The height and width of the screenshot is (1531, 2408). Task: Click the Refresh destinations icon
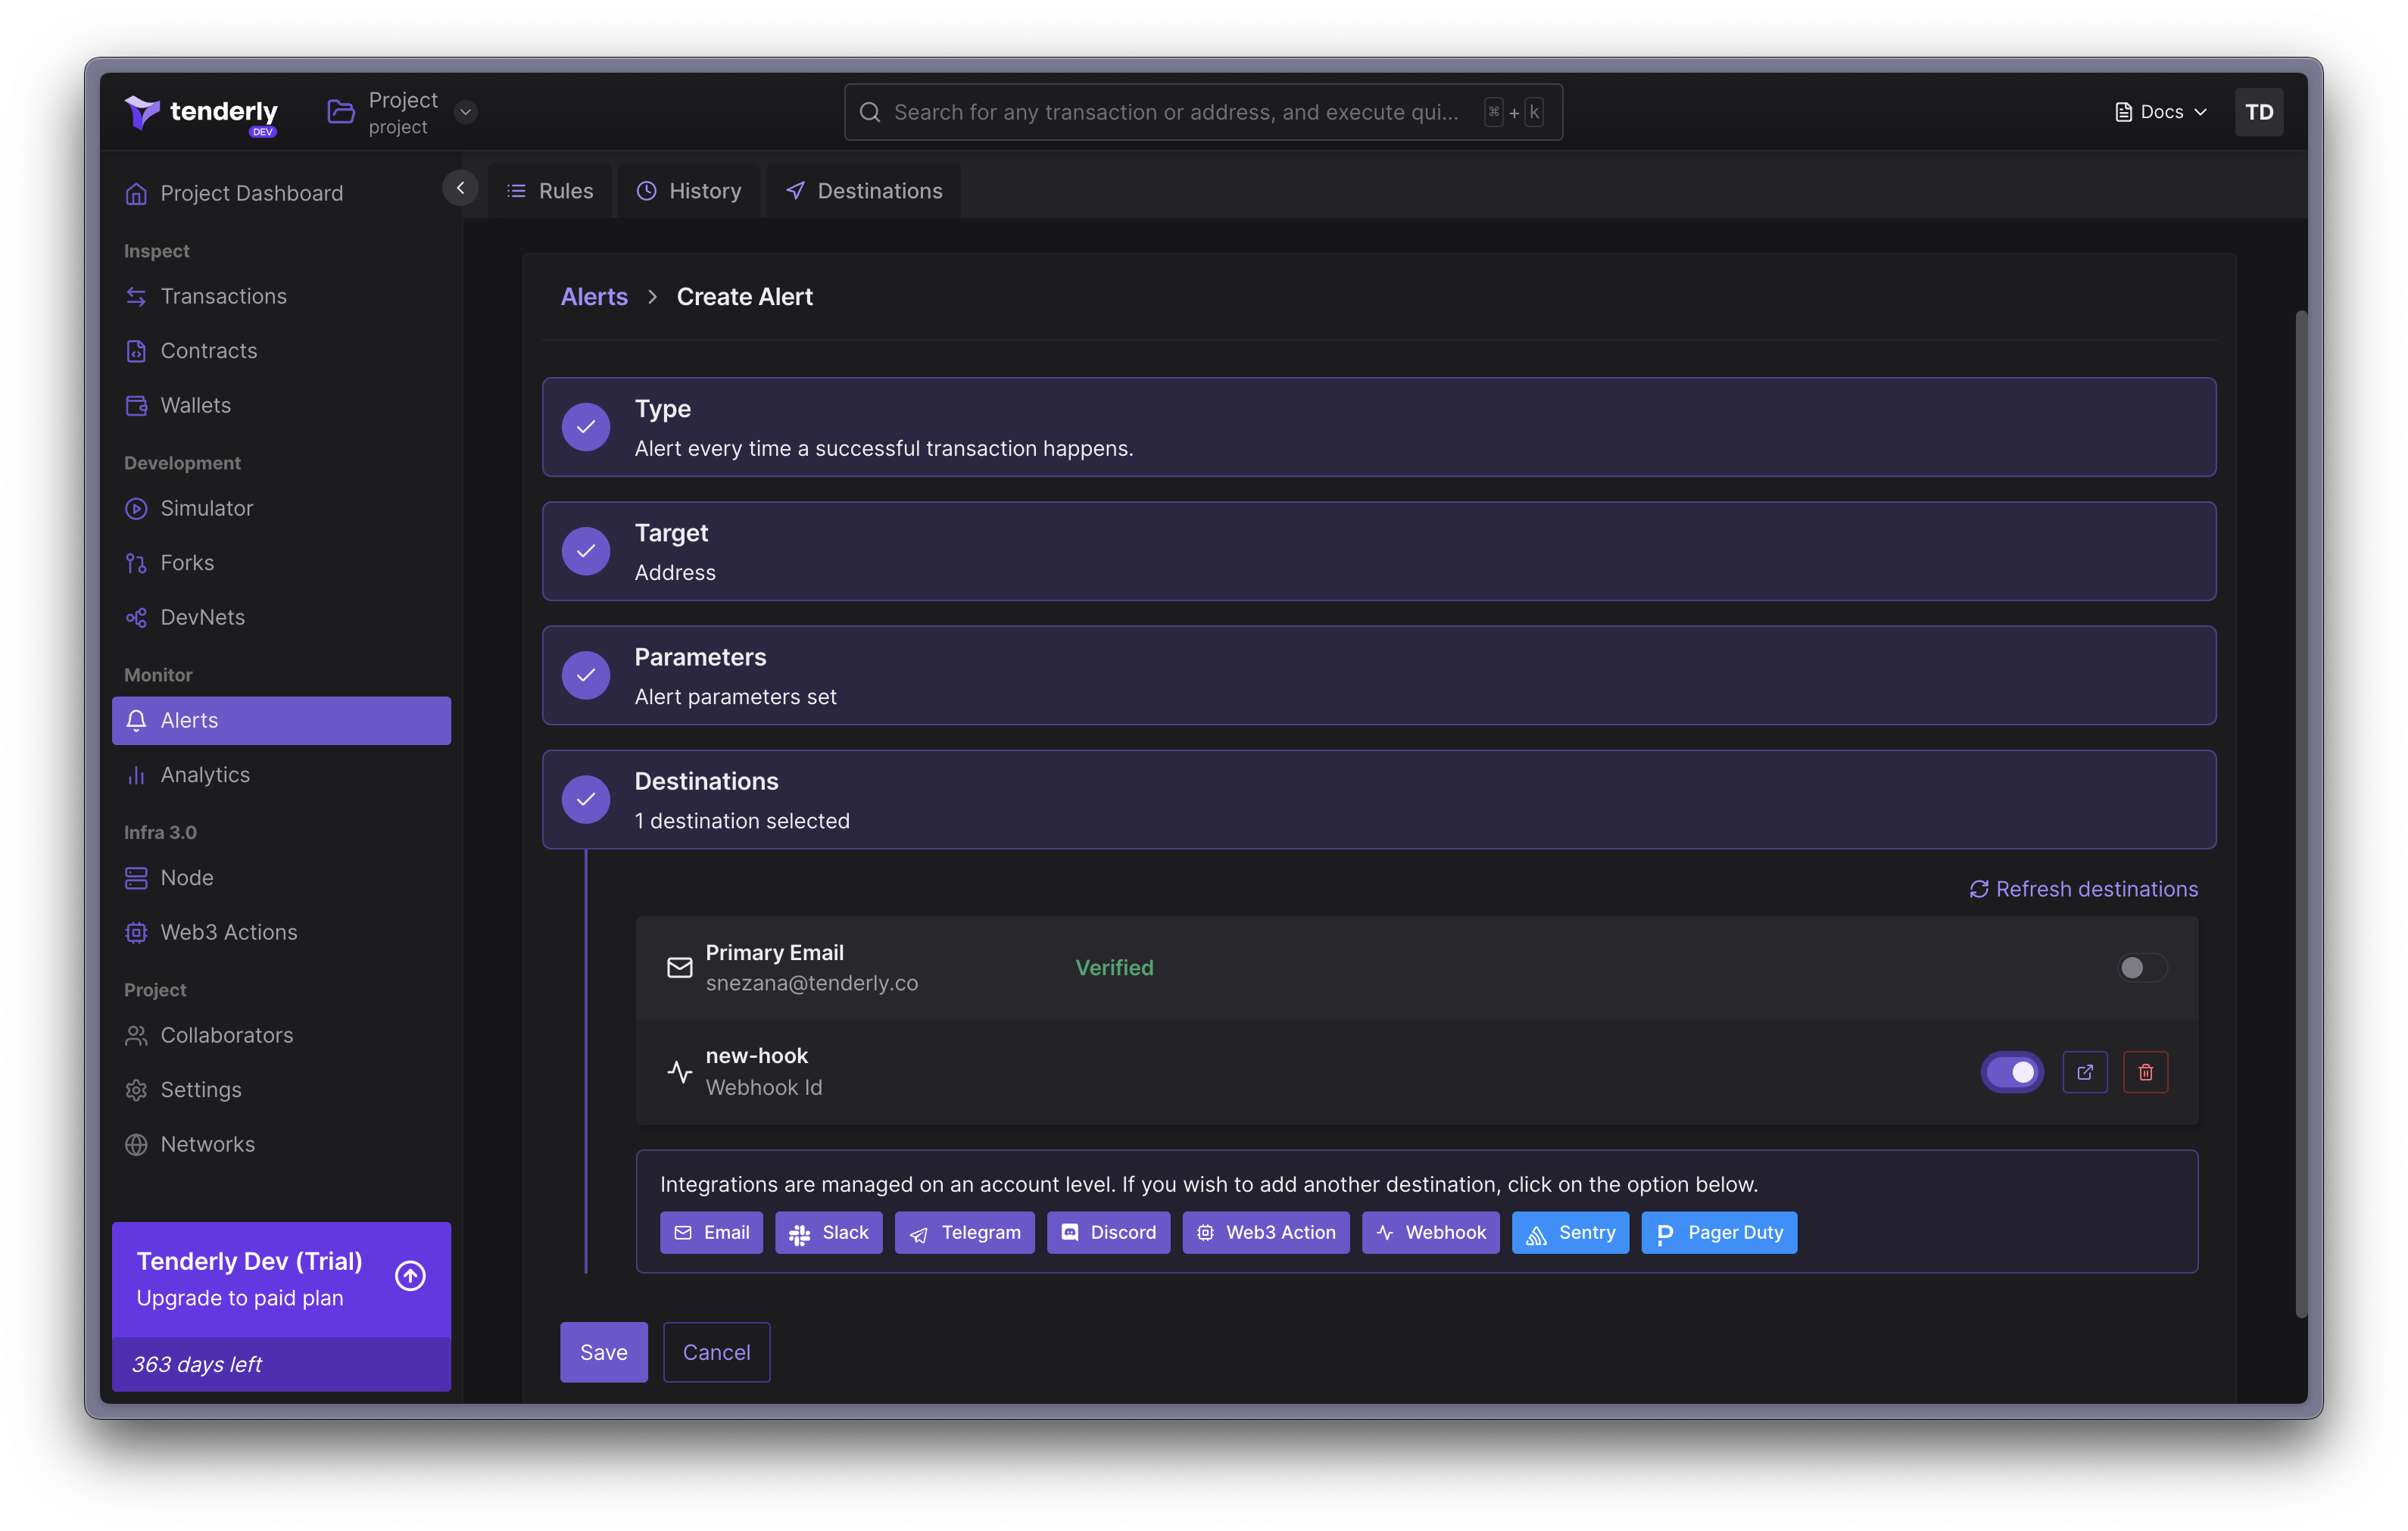pos(1978,888)
